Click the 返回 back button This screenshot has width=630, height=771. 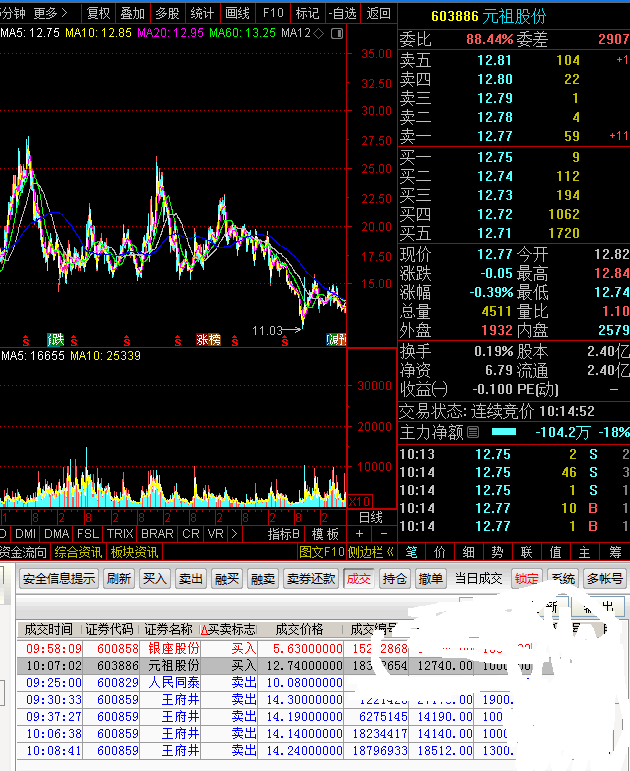[379, 13]
